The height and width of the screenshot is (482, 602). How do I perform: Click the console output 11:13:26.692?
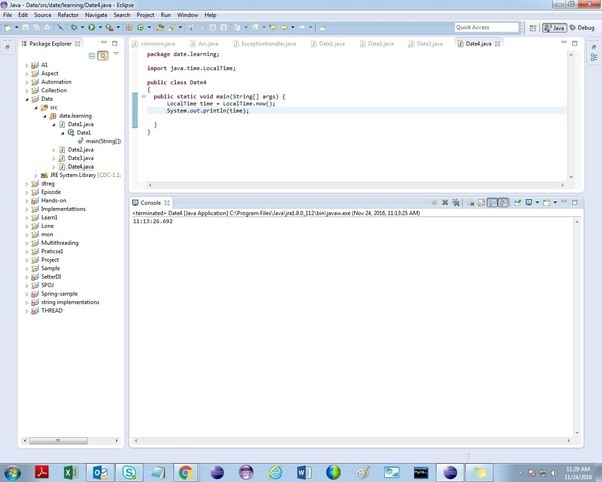click(x=153, y=221)
